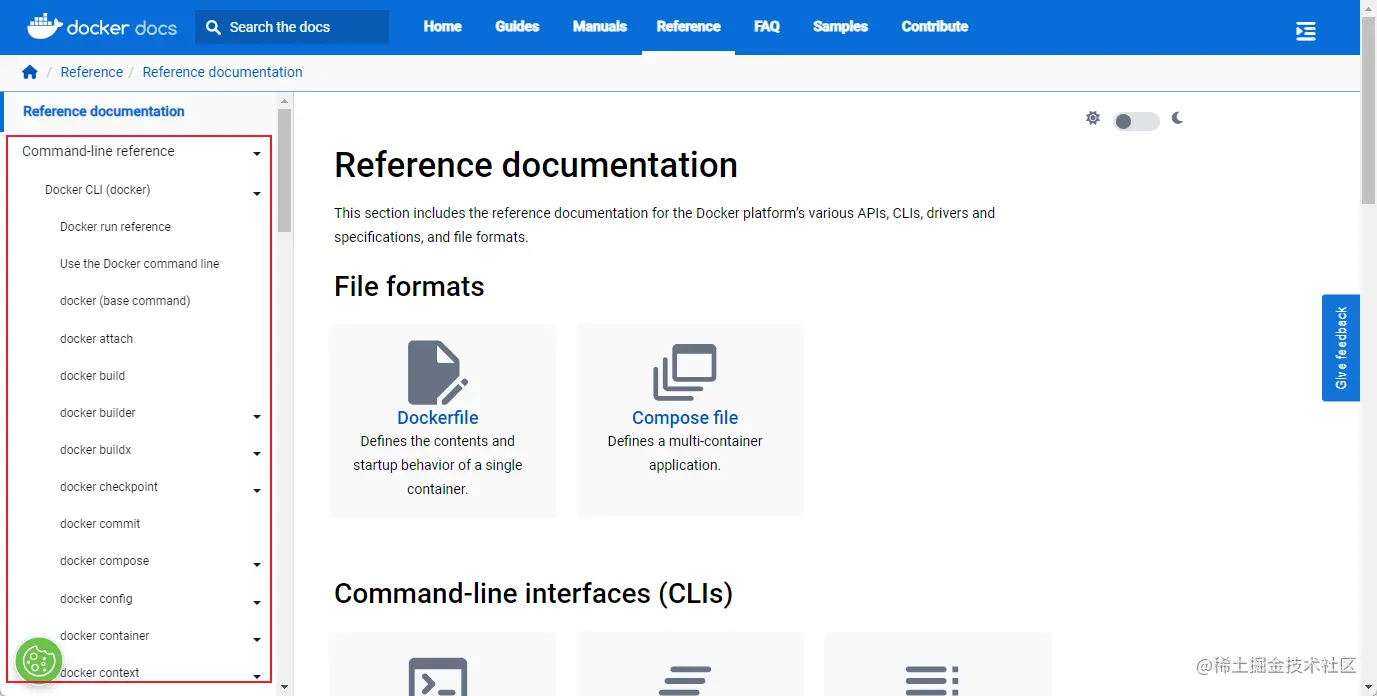Expand the docker container item
Viewport: 1377px width, 696px height.
point(257,638)
